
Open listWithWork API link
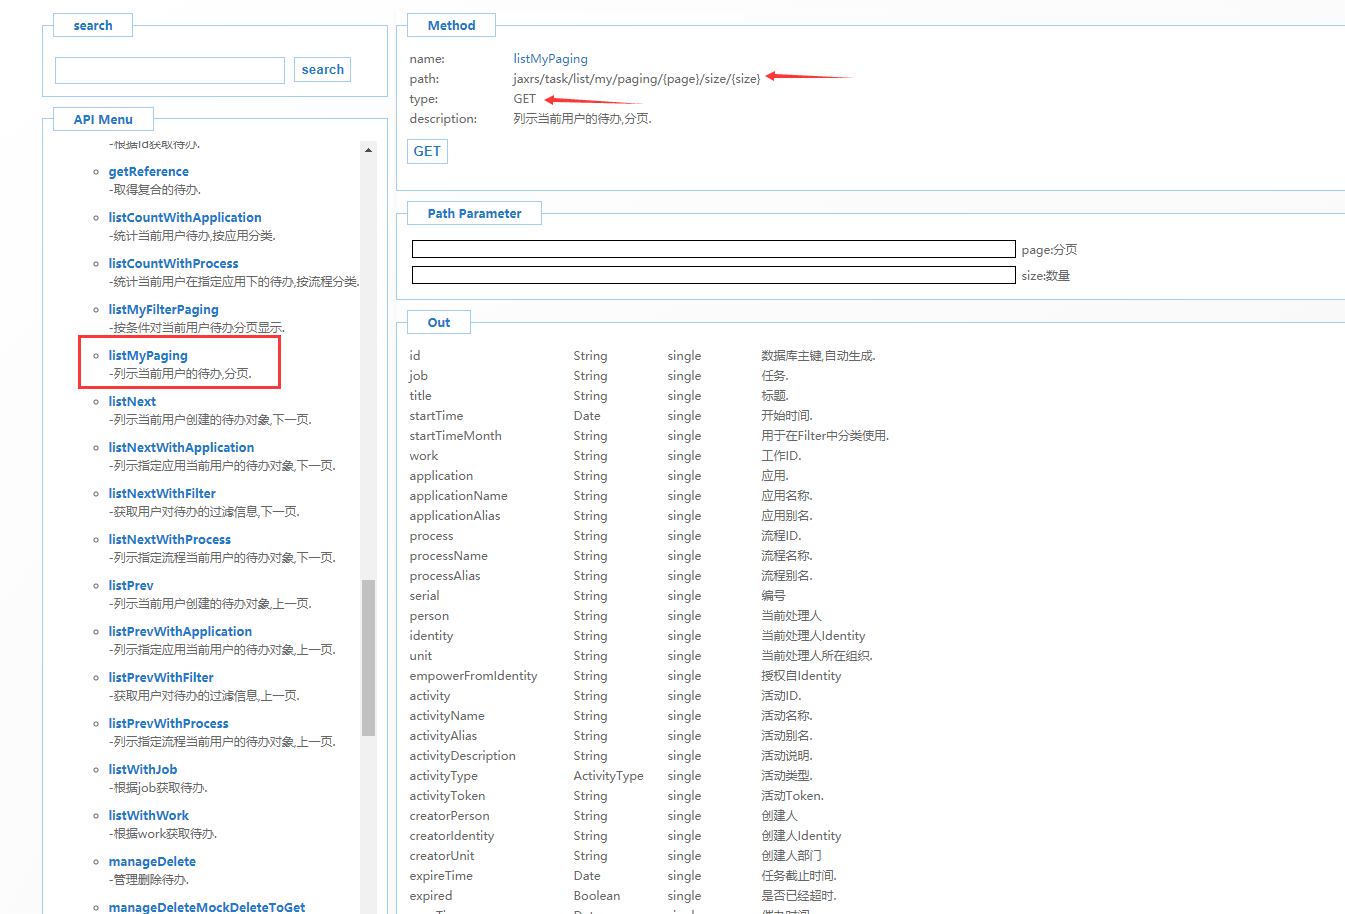point(148,816)
